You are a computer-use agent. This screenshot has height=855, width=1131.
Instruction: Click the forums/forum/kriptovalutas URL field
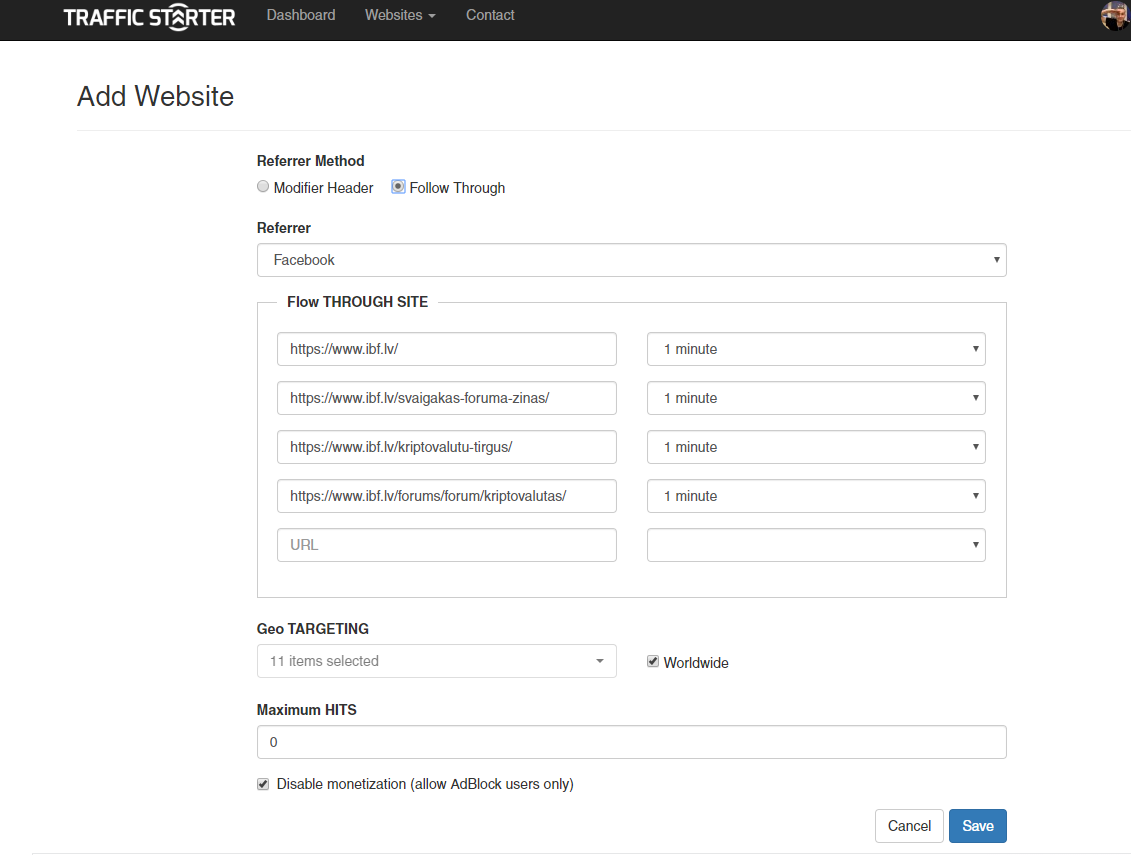(446, 496)
